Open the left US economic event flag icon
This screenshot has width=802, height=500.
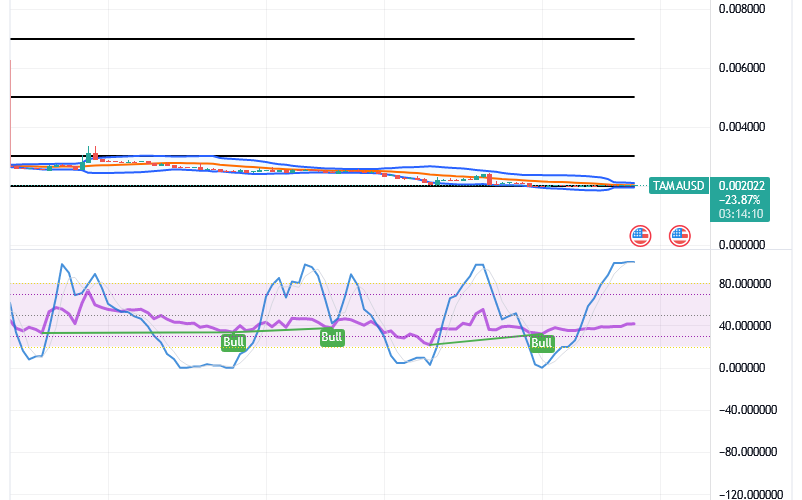coord(640,236)
